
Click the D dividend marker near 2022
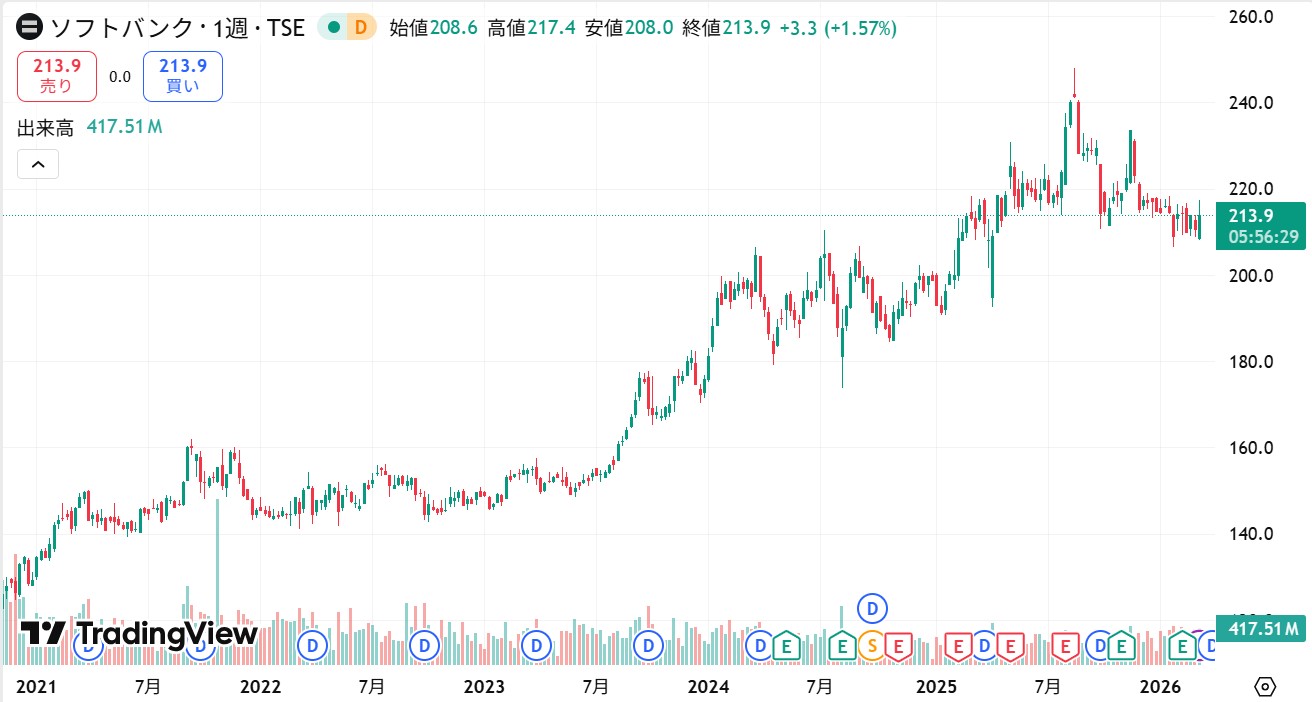click(314, 647)
